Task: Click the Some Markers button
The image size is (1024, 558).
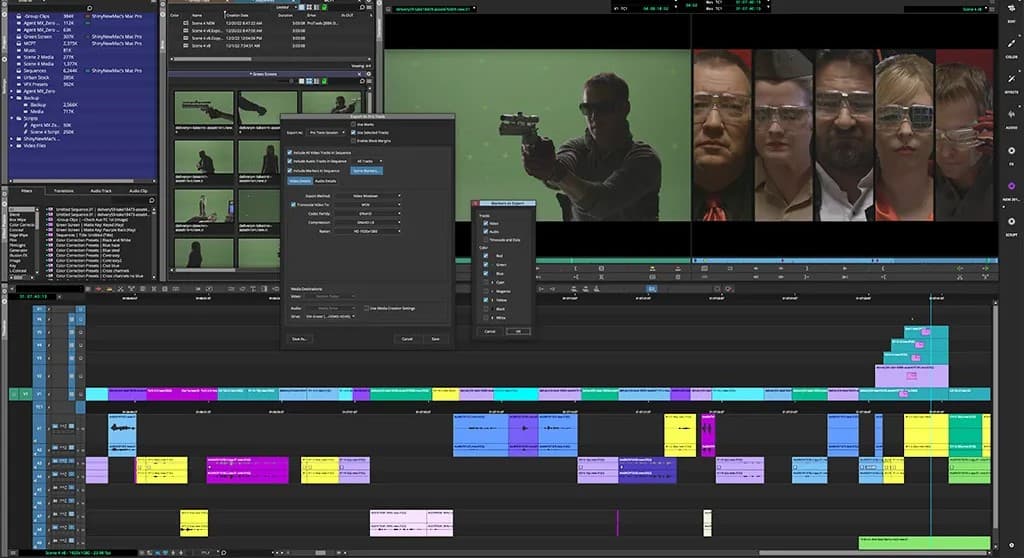Action: [x=365, y=171]
